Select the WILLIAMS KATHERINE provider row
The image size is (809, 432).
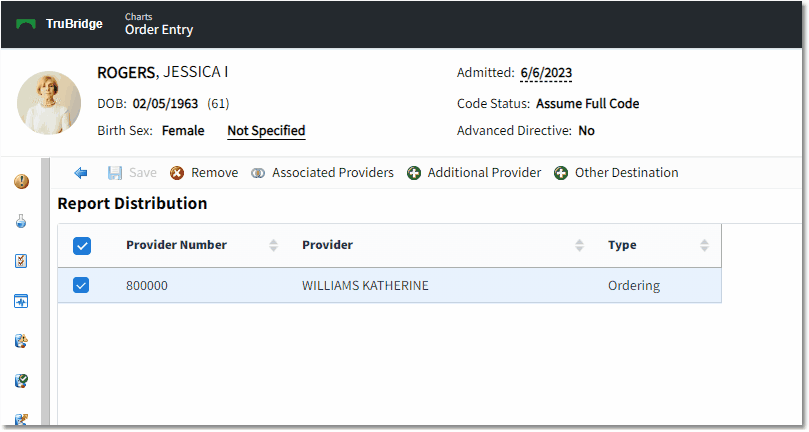[x=390, y=285]
